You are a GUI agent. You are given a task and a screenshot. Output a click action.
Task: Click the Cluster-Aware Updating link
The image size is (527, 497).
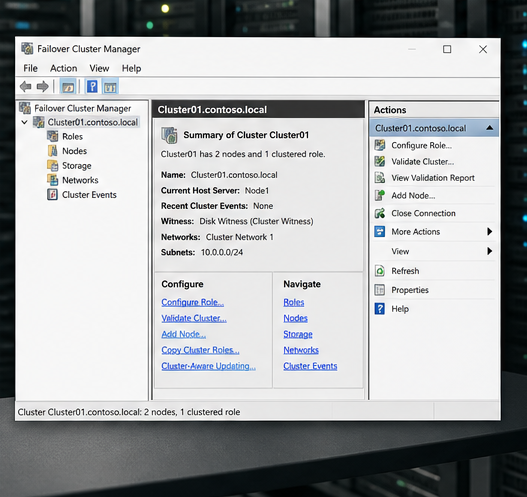[208, 366]
